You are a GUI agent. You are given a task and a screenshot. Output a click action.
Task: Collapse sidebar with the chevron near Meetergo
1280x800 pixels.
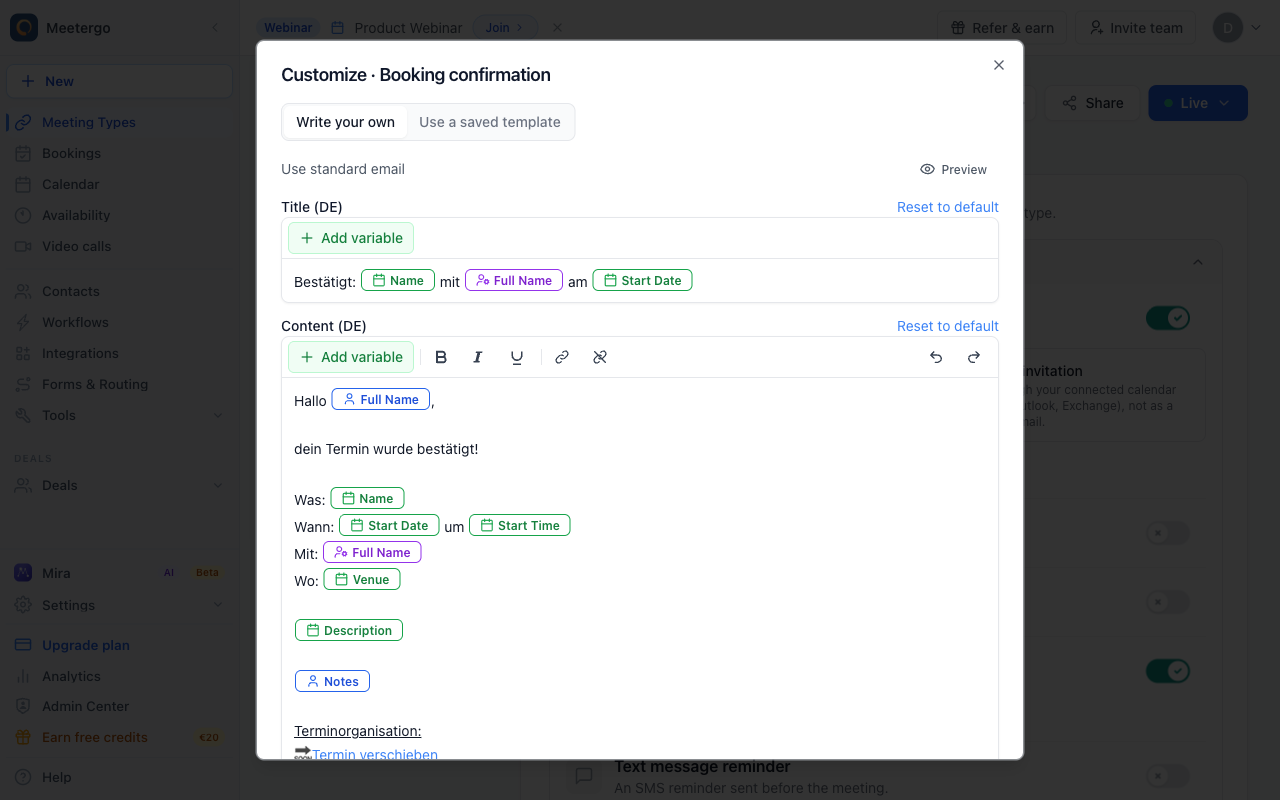[214, 28]
